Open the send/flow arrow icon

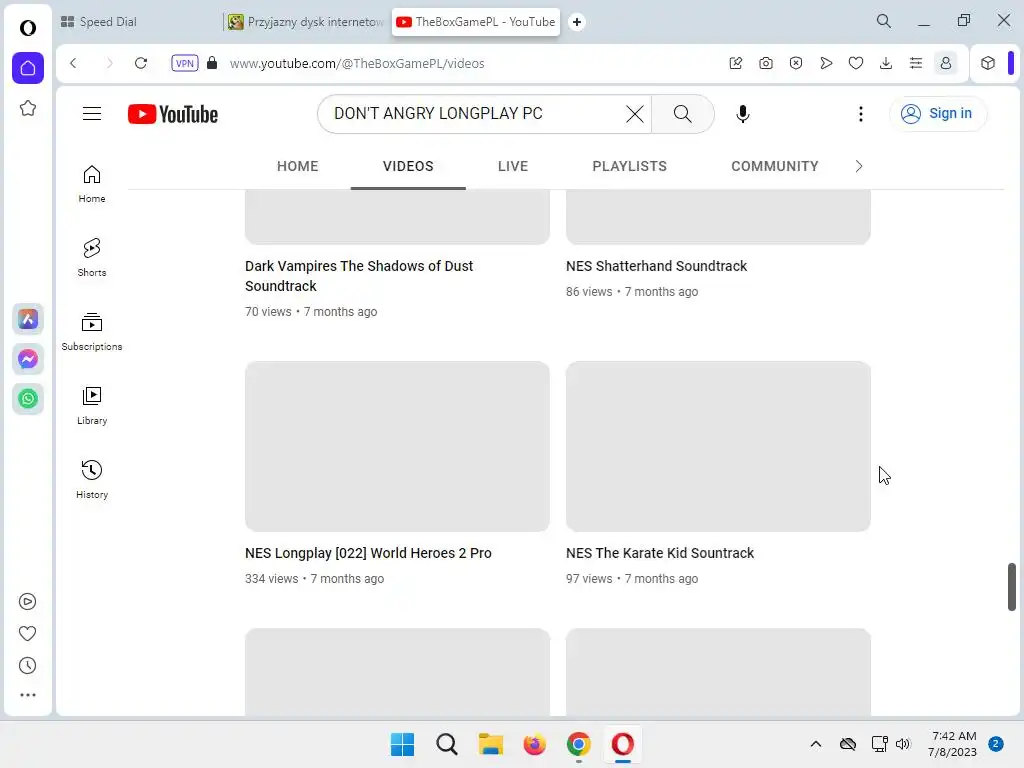tap(825, 63)
